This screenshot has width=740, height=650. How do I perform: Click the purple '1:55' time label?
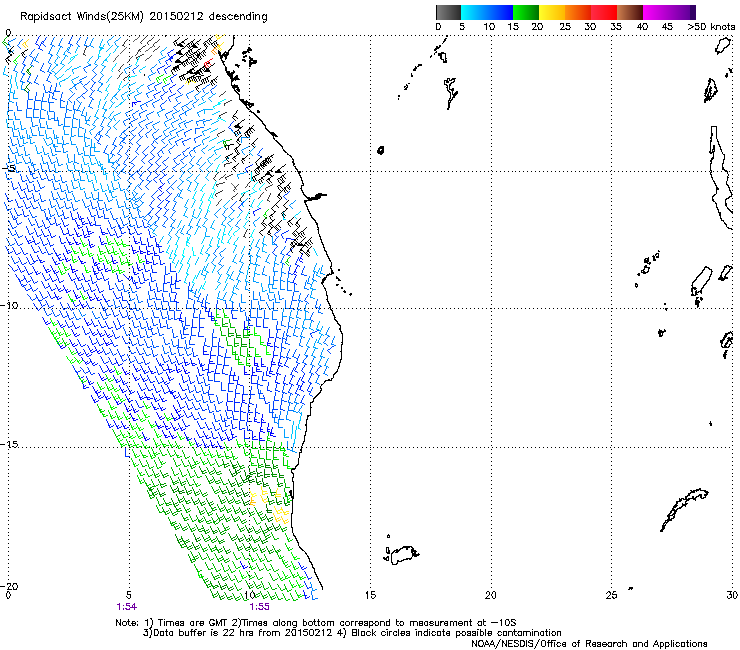point(260,607)
